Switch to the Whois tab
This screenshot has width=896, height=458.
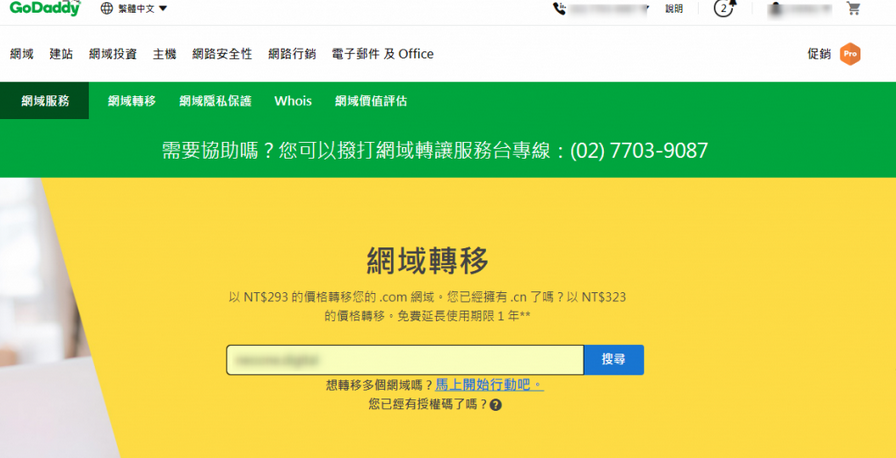pos(293,101)
